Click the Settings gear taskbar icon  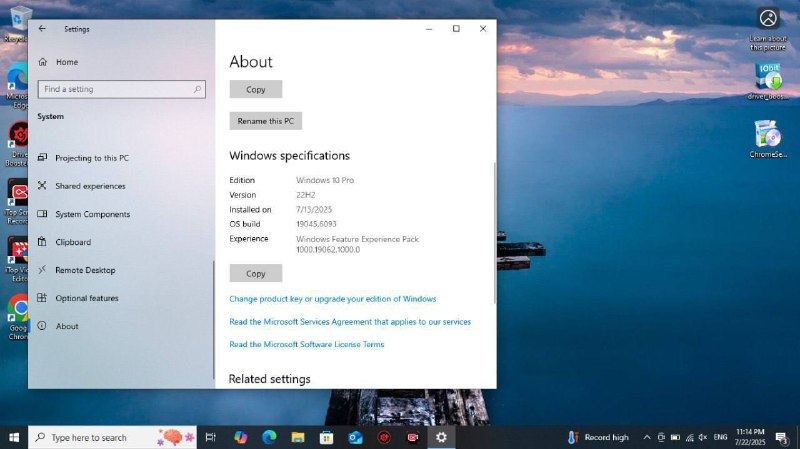441,437
